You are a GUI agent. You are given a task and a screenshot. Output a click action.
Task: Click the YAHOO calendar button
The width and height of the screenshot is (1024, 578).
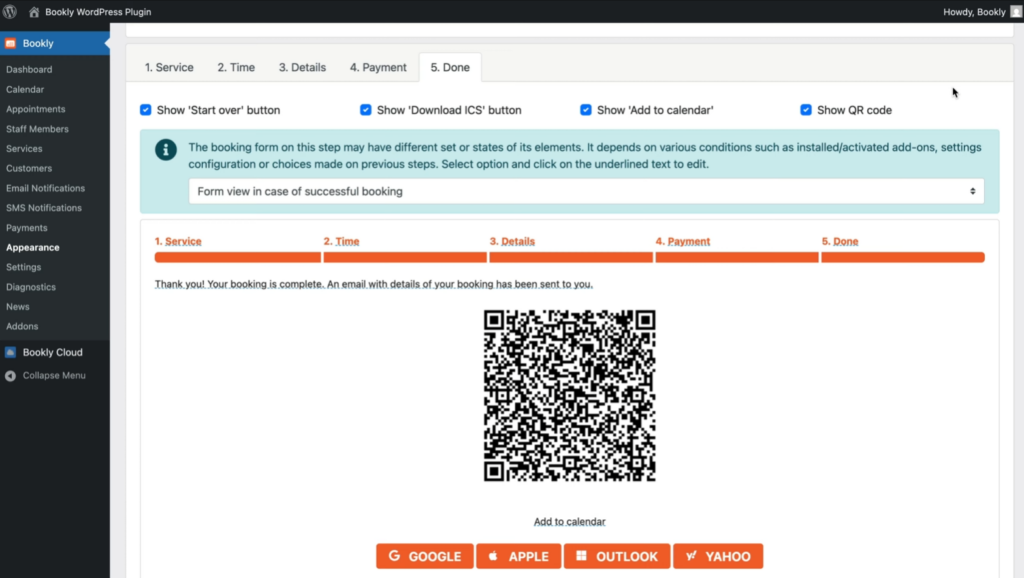[x=718, y=556]
